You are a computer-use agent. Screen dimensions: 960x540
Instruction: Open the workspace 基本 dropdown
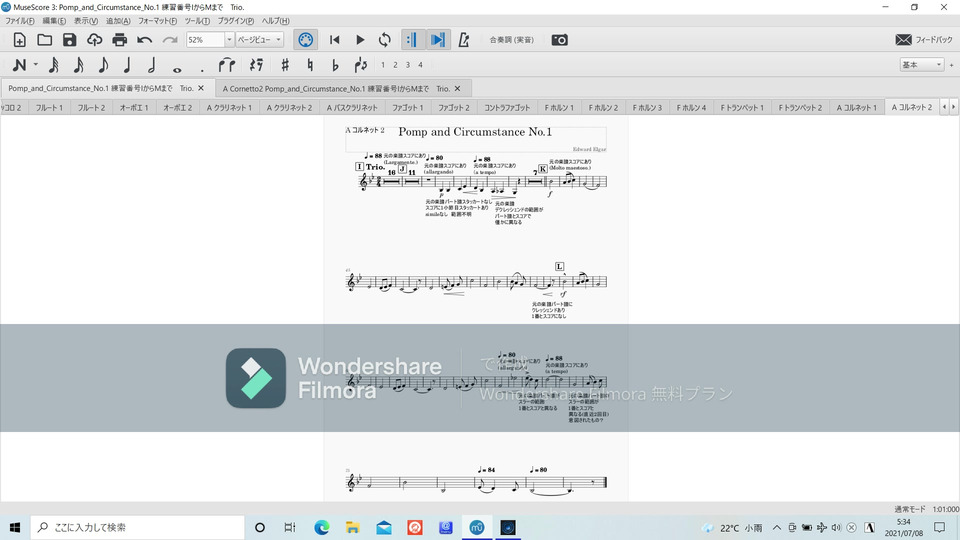[x=921, y=65]
